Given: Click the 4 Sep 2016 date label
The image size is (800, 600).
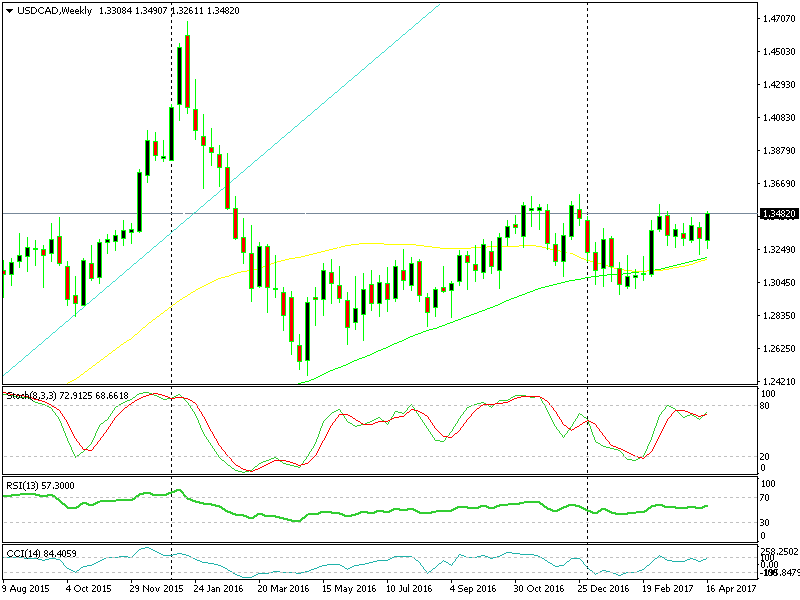Looking at the screenshot, I should coord(472,588).
